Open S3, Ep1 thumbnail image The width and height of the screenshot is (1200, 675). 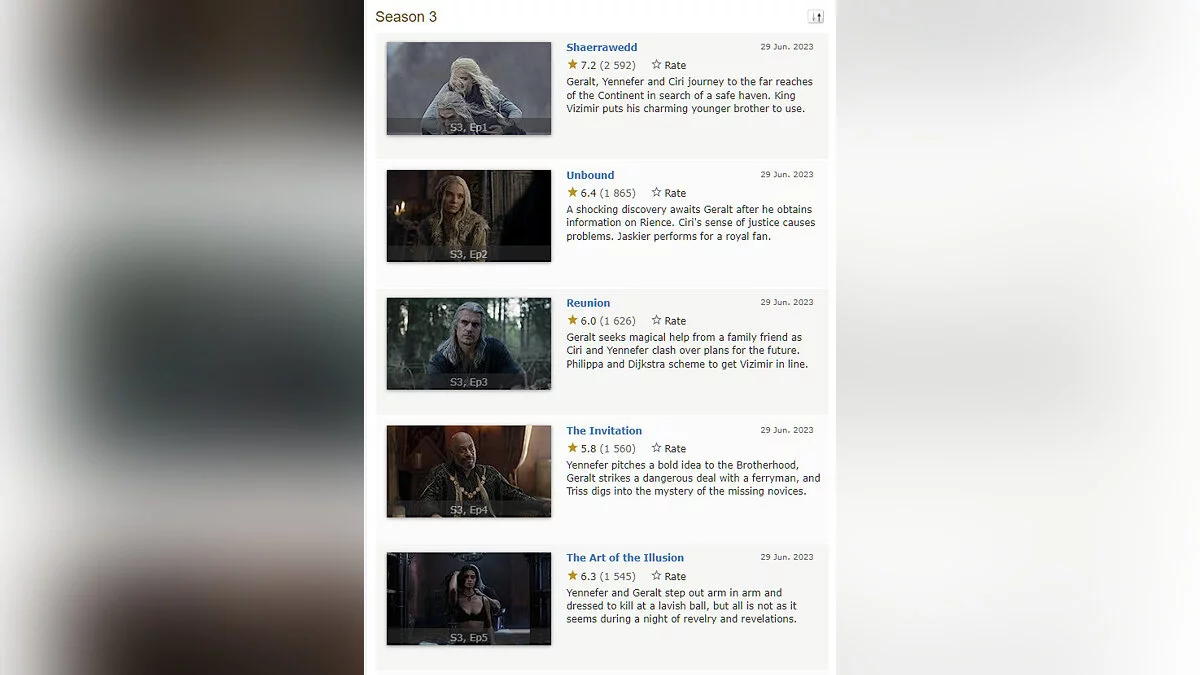[x=469, y=88]
